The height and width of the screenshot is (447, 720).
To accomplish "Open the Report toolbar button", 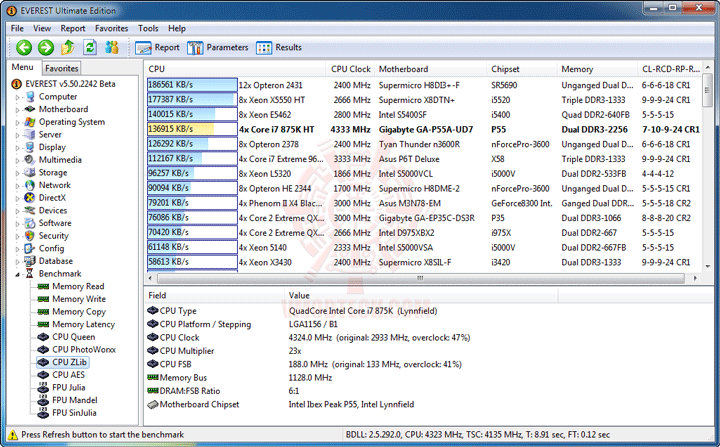I will point(157,47).
